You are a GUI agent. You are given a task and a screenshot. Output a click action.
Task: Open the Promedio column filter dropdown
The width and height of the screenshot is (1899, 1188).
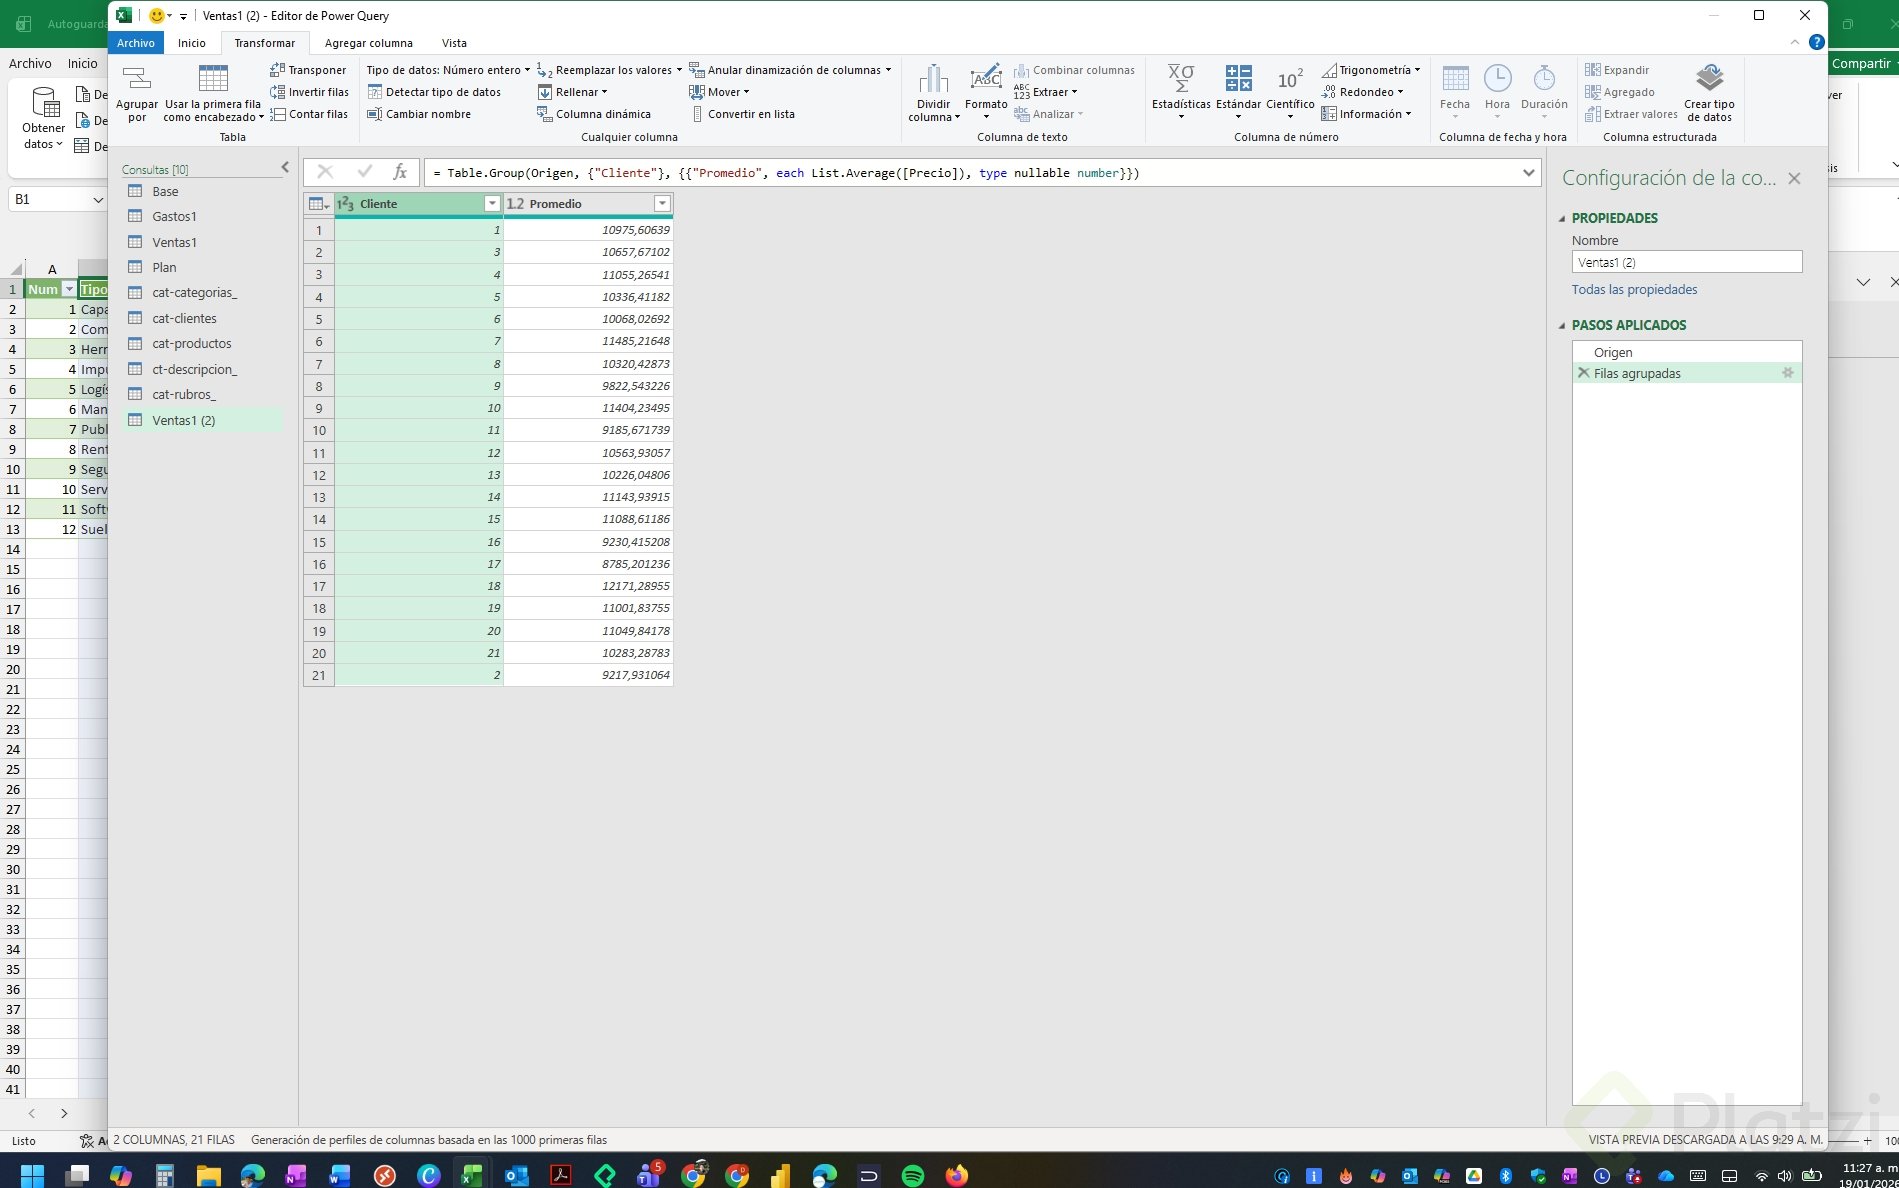click(x=662, y=204)
